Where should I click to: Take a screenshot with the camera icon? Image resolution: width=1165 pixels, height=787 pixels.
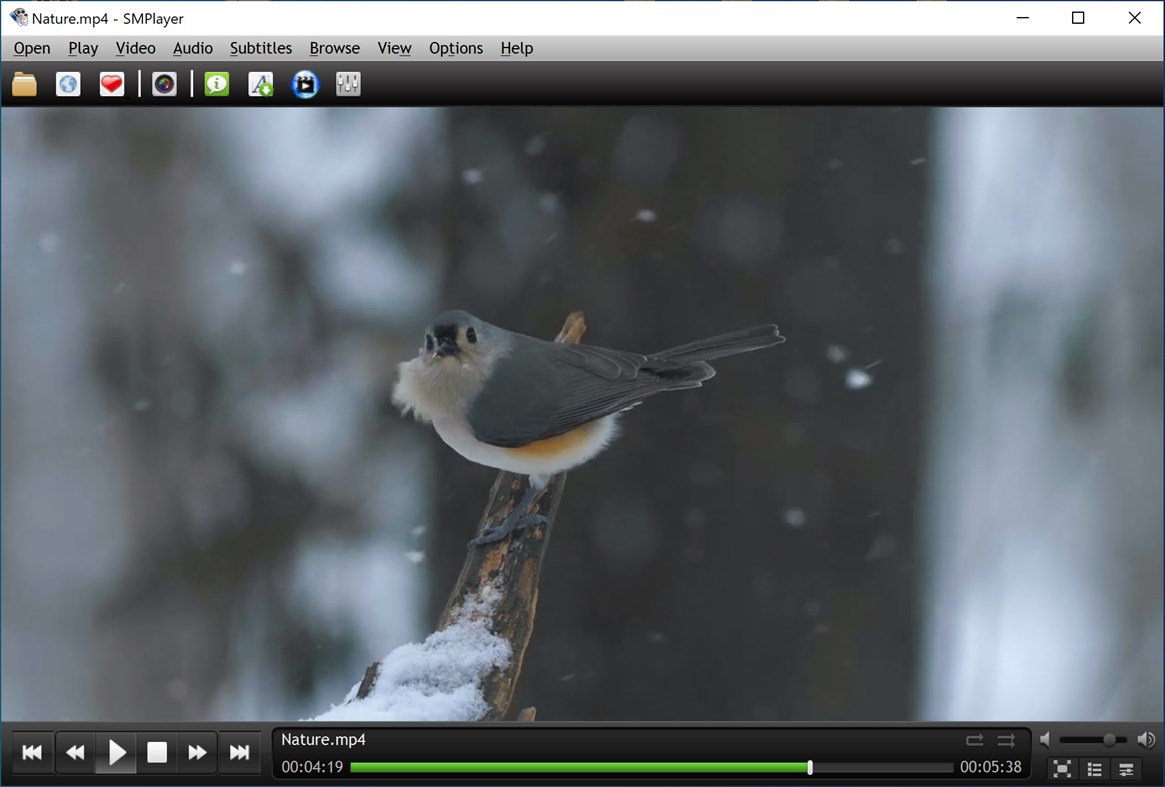point(164,84)
